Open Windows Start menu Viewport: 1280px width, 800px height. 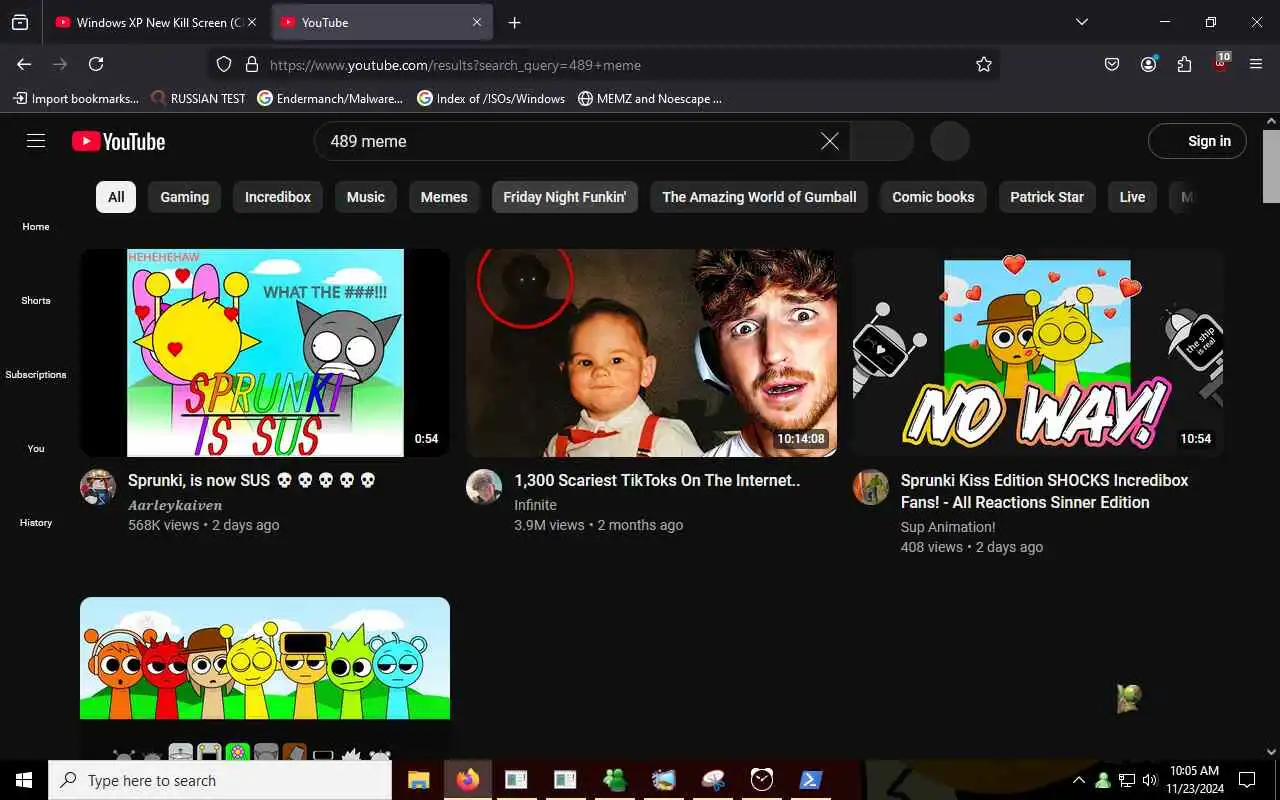click(x=24, y=780)
